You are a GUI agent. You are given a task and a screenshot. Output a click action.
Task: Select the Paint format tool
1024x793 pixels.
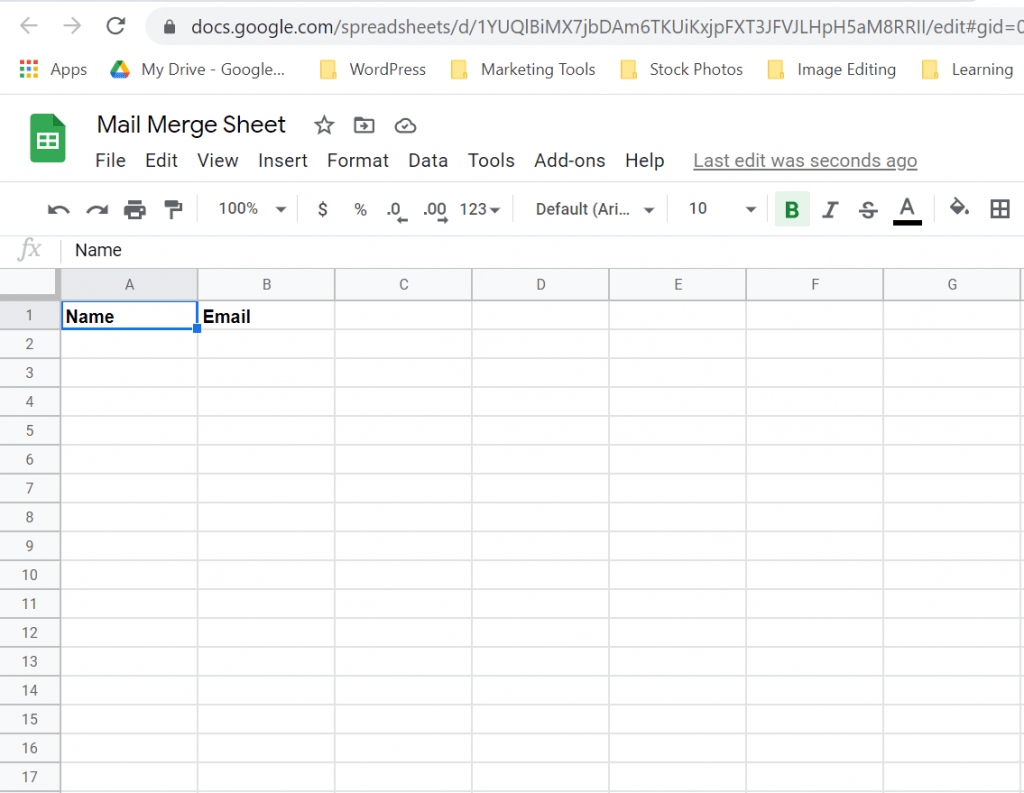172,209
